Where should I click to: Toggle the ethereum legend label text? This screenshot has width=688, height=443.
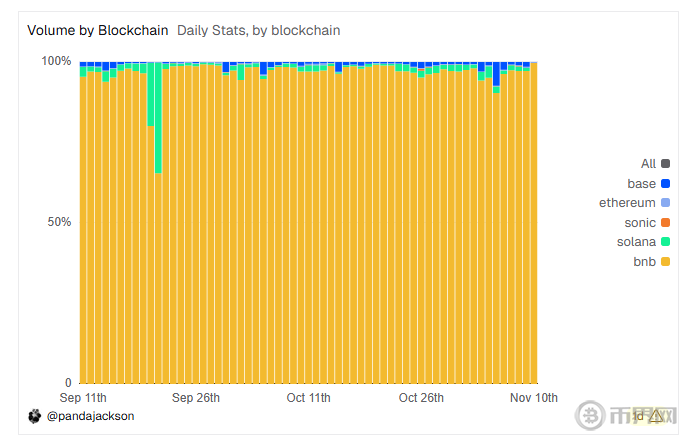[x=627, y=203]
